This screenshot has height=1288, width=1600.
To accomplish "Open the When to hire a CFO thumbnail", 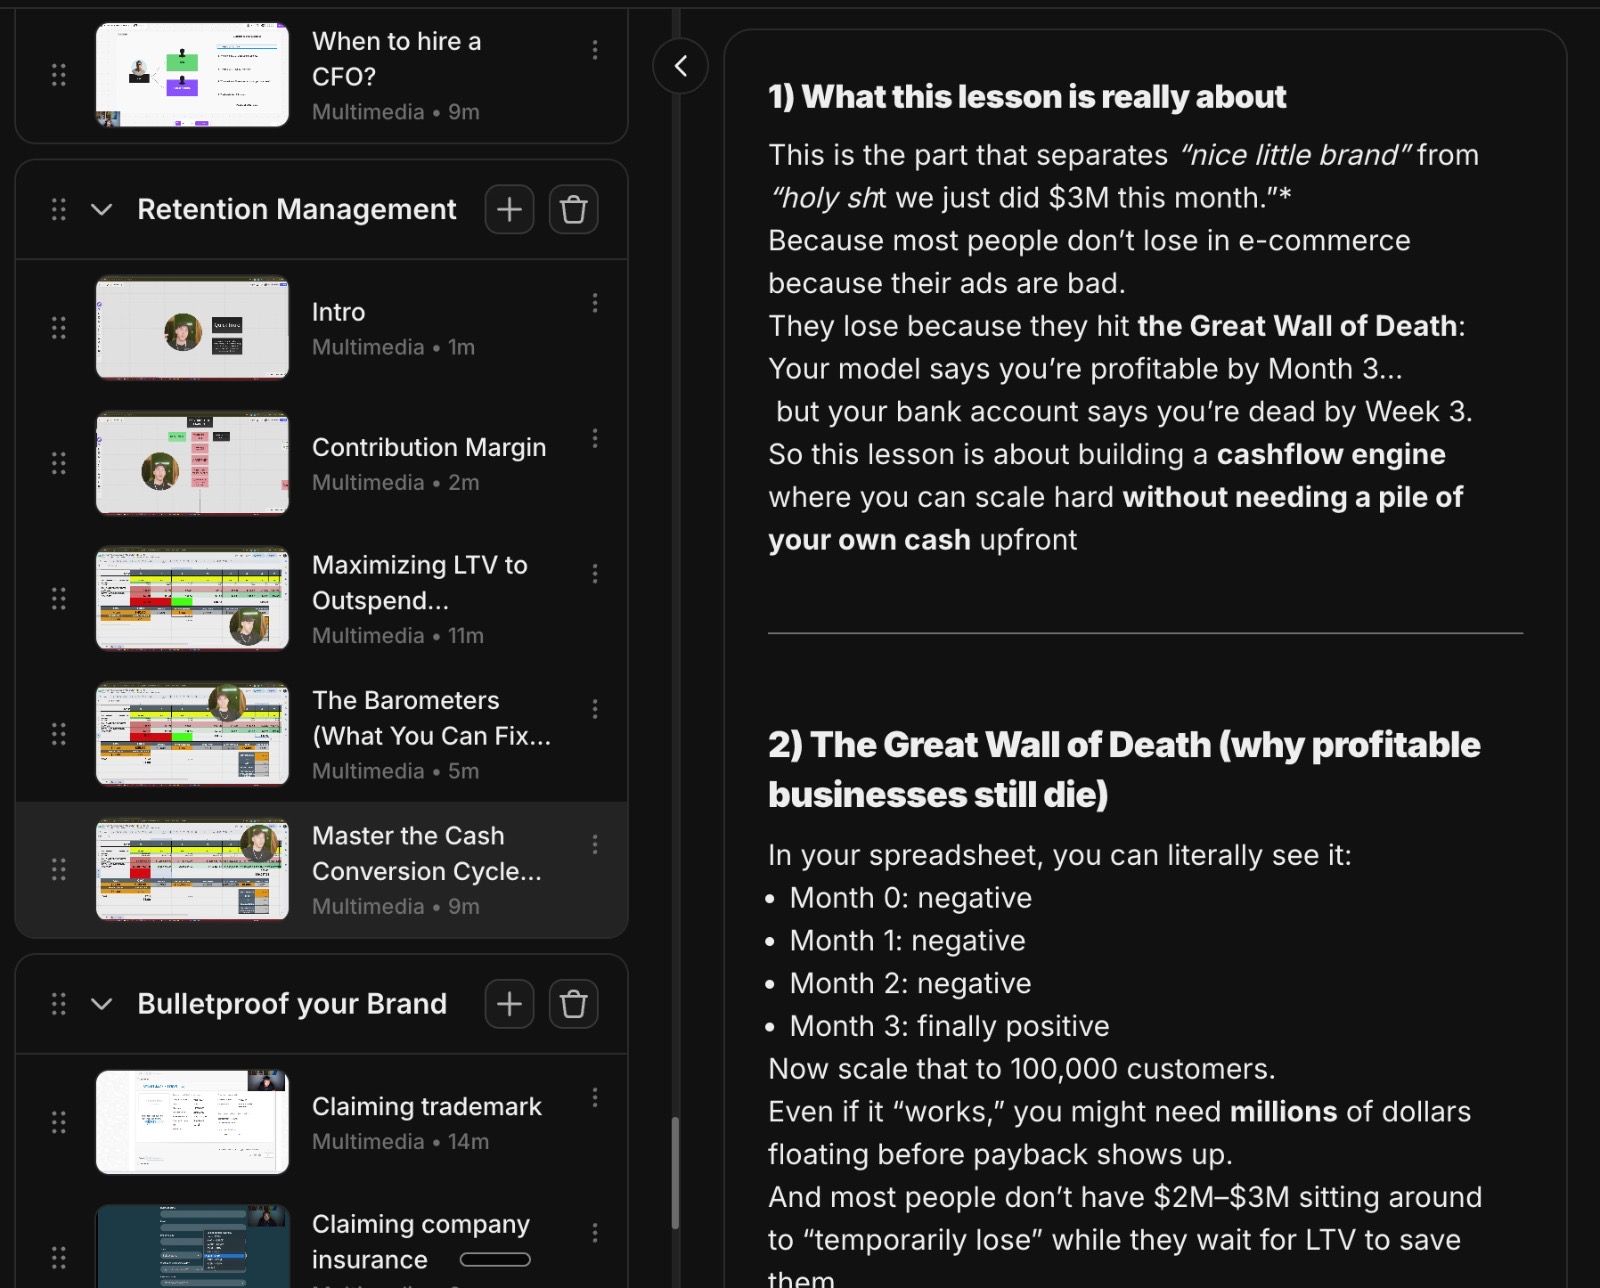I will 192,75.
